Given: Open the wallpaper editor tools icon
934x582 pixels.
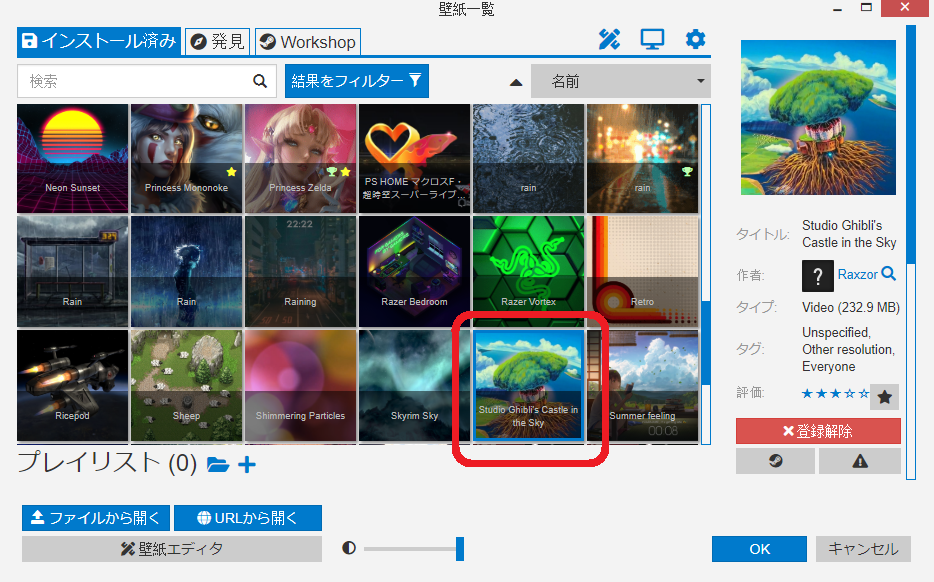Looking at the screenshot, I should coord(609,40).
